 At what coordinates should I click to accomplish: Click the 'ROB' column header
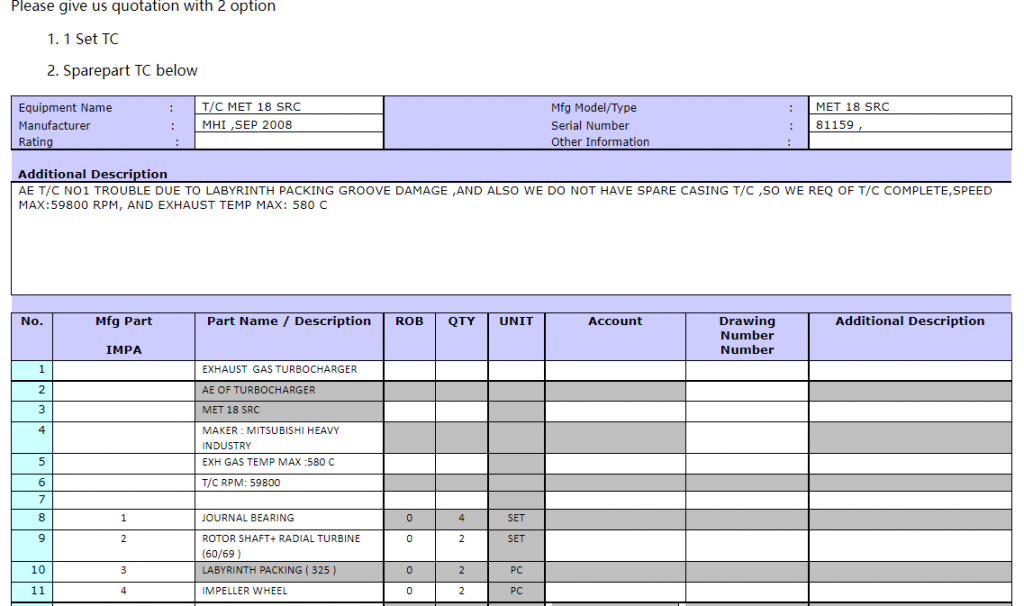[409, 322]
